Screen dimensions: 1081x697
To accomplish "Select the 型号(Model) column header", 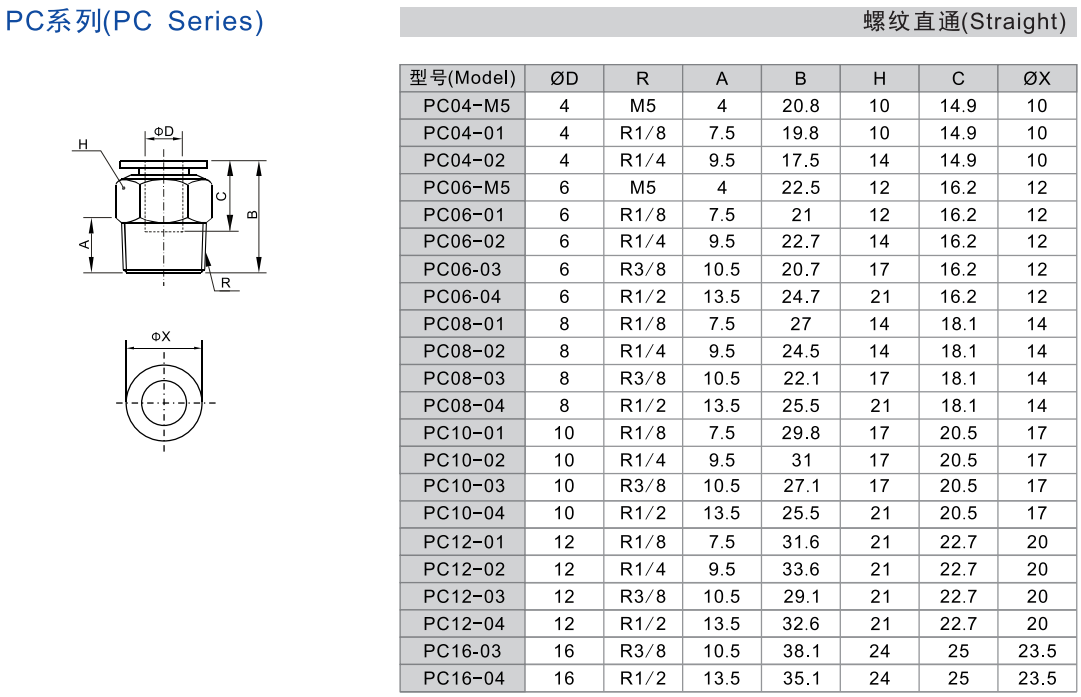I will point(462,79).
